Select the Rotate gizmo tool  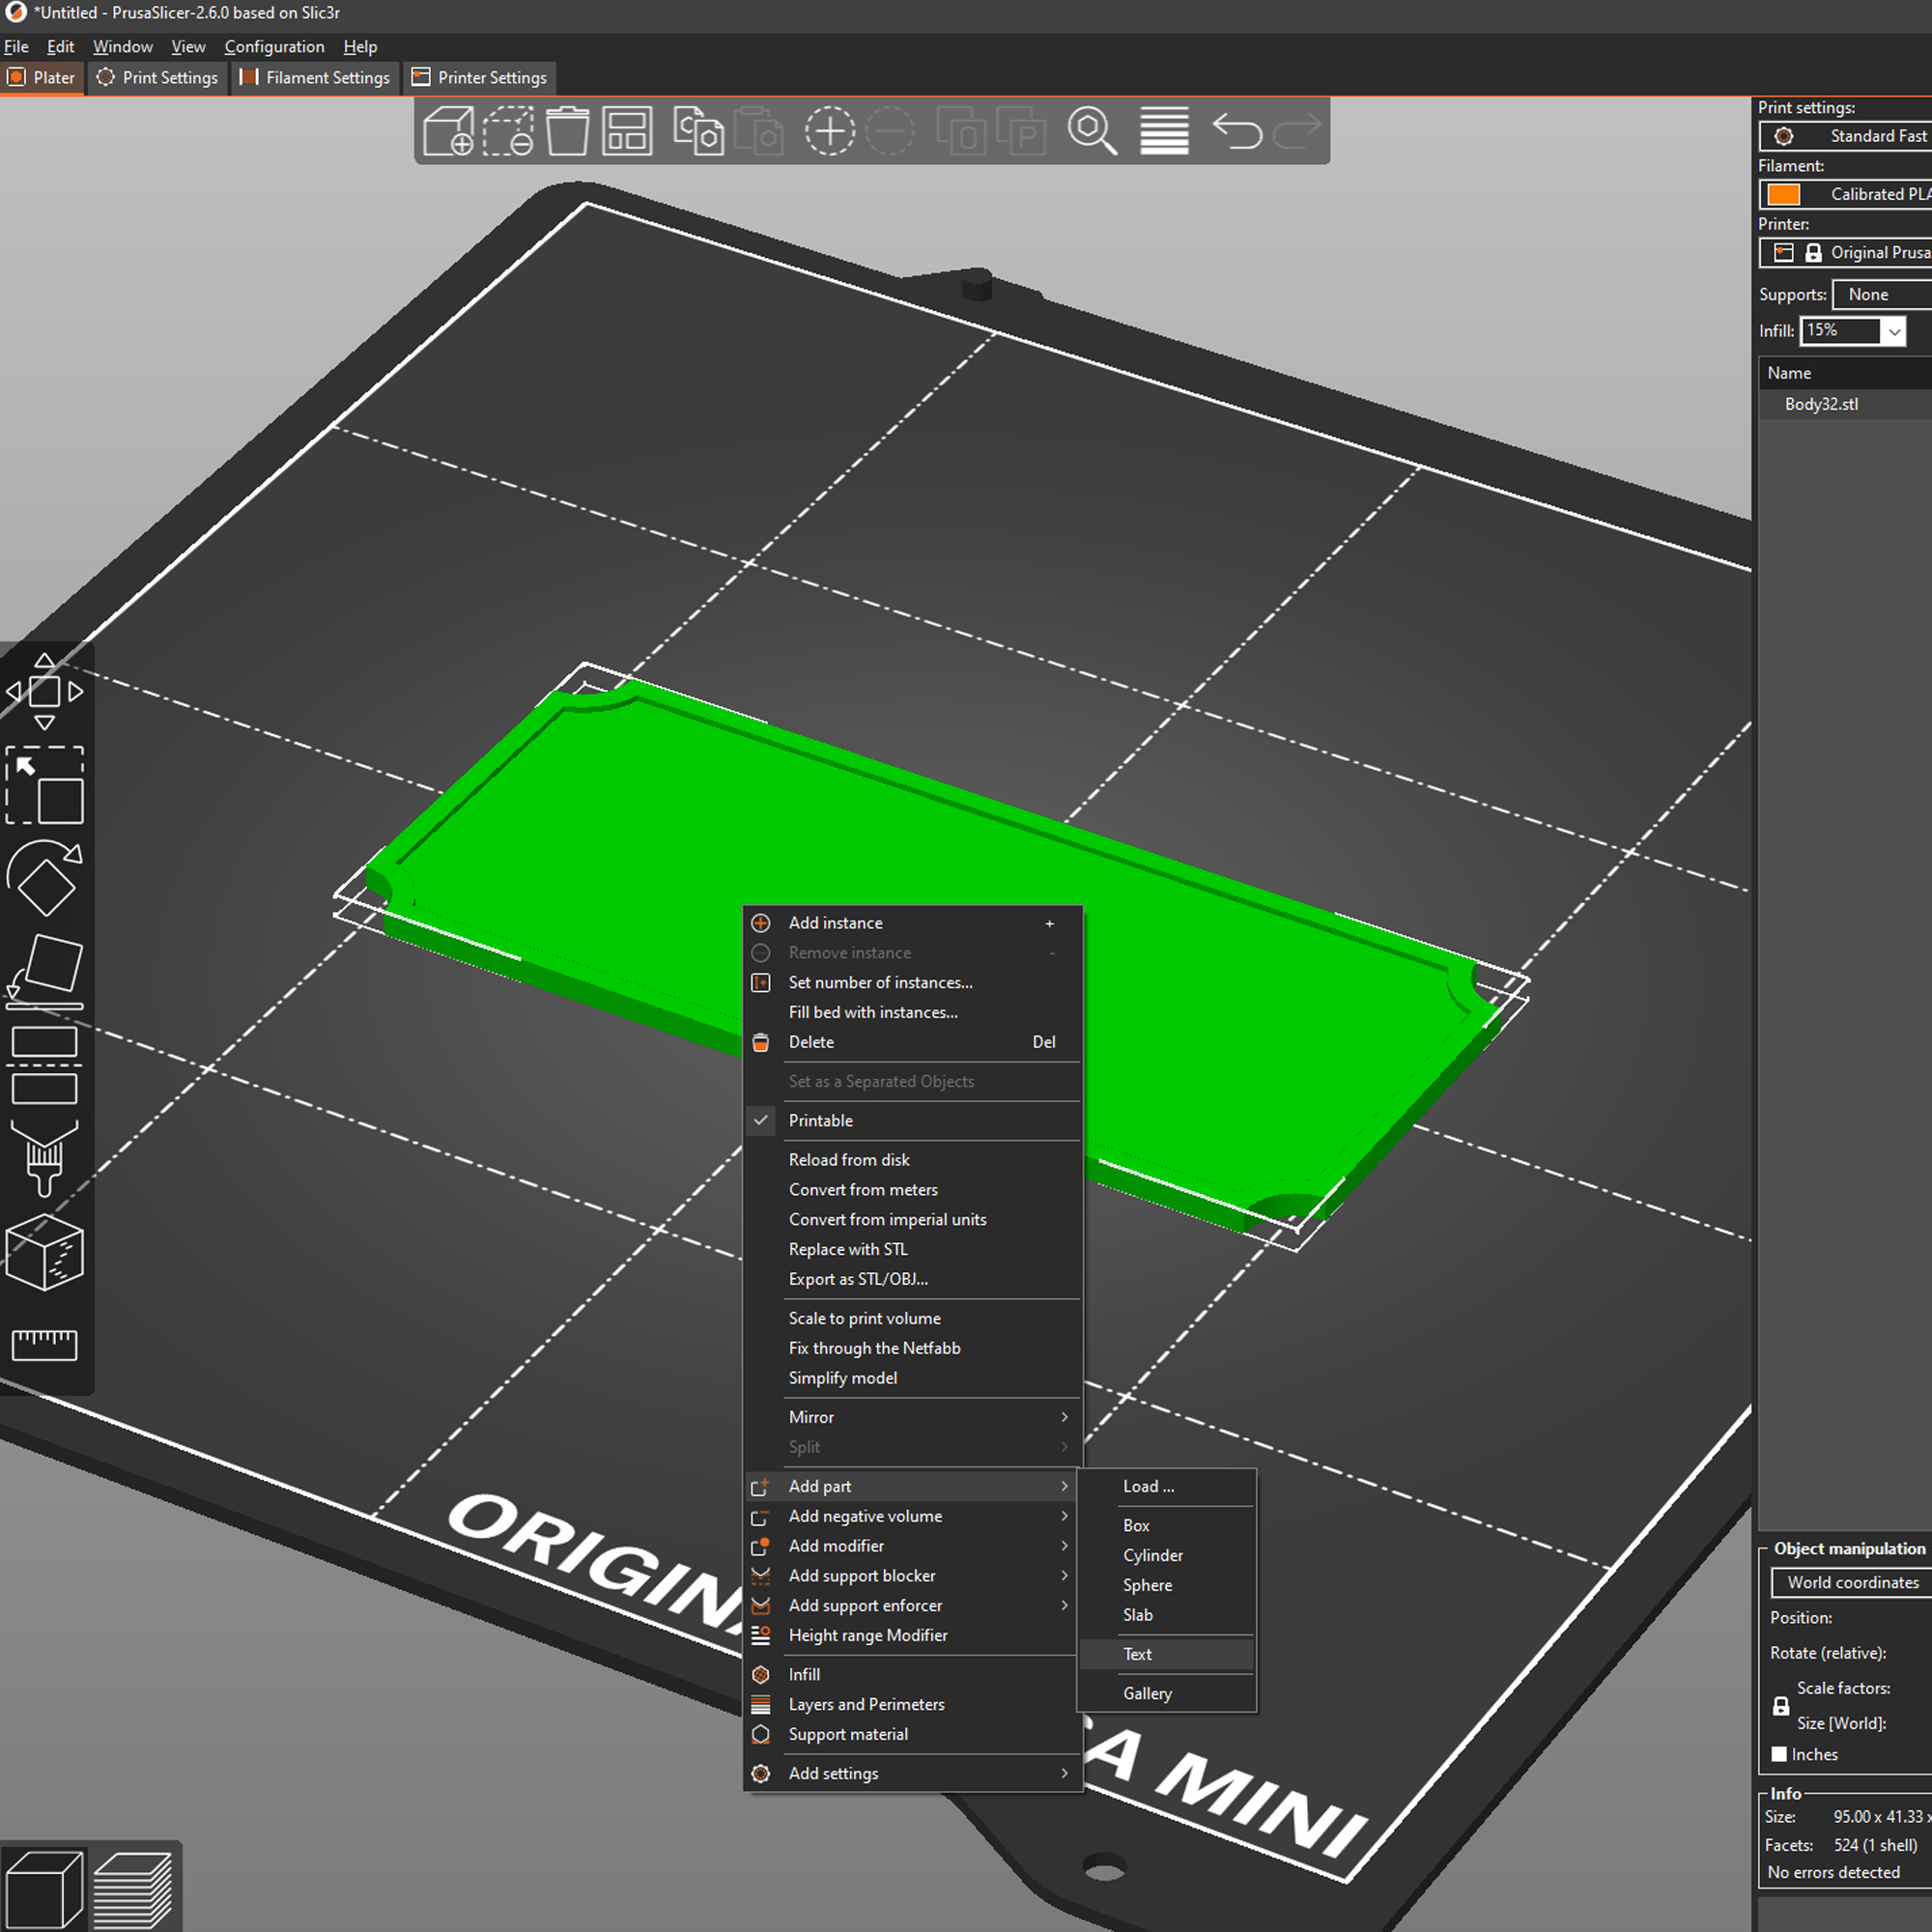(x=45, y=878)
